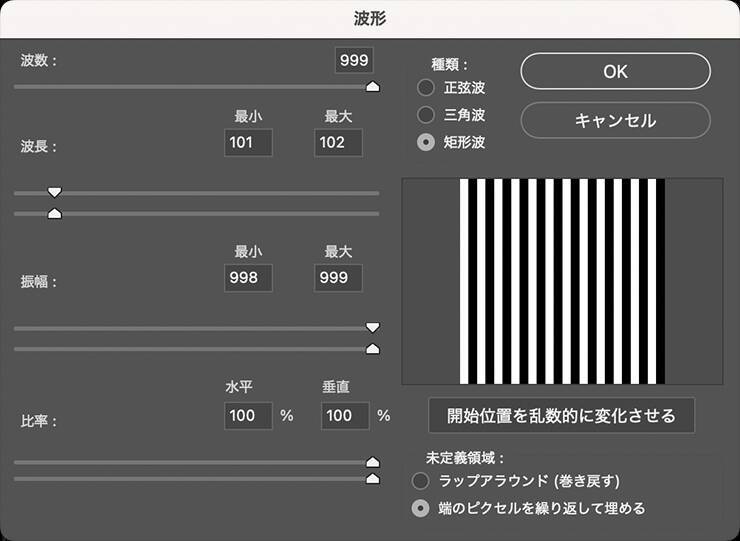Click the OK button
Image resolution: width=740 pixels, height=541 pixels.
click(615, 71)
